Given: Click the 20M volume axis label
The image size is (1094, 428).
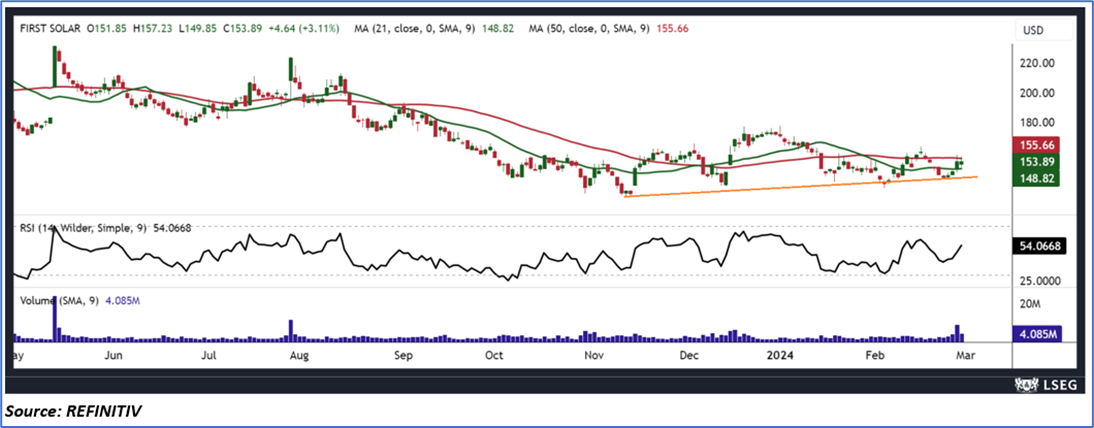Looking at the screenshot, I should click(1031, 305).
